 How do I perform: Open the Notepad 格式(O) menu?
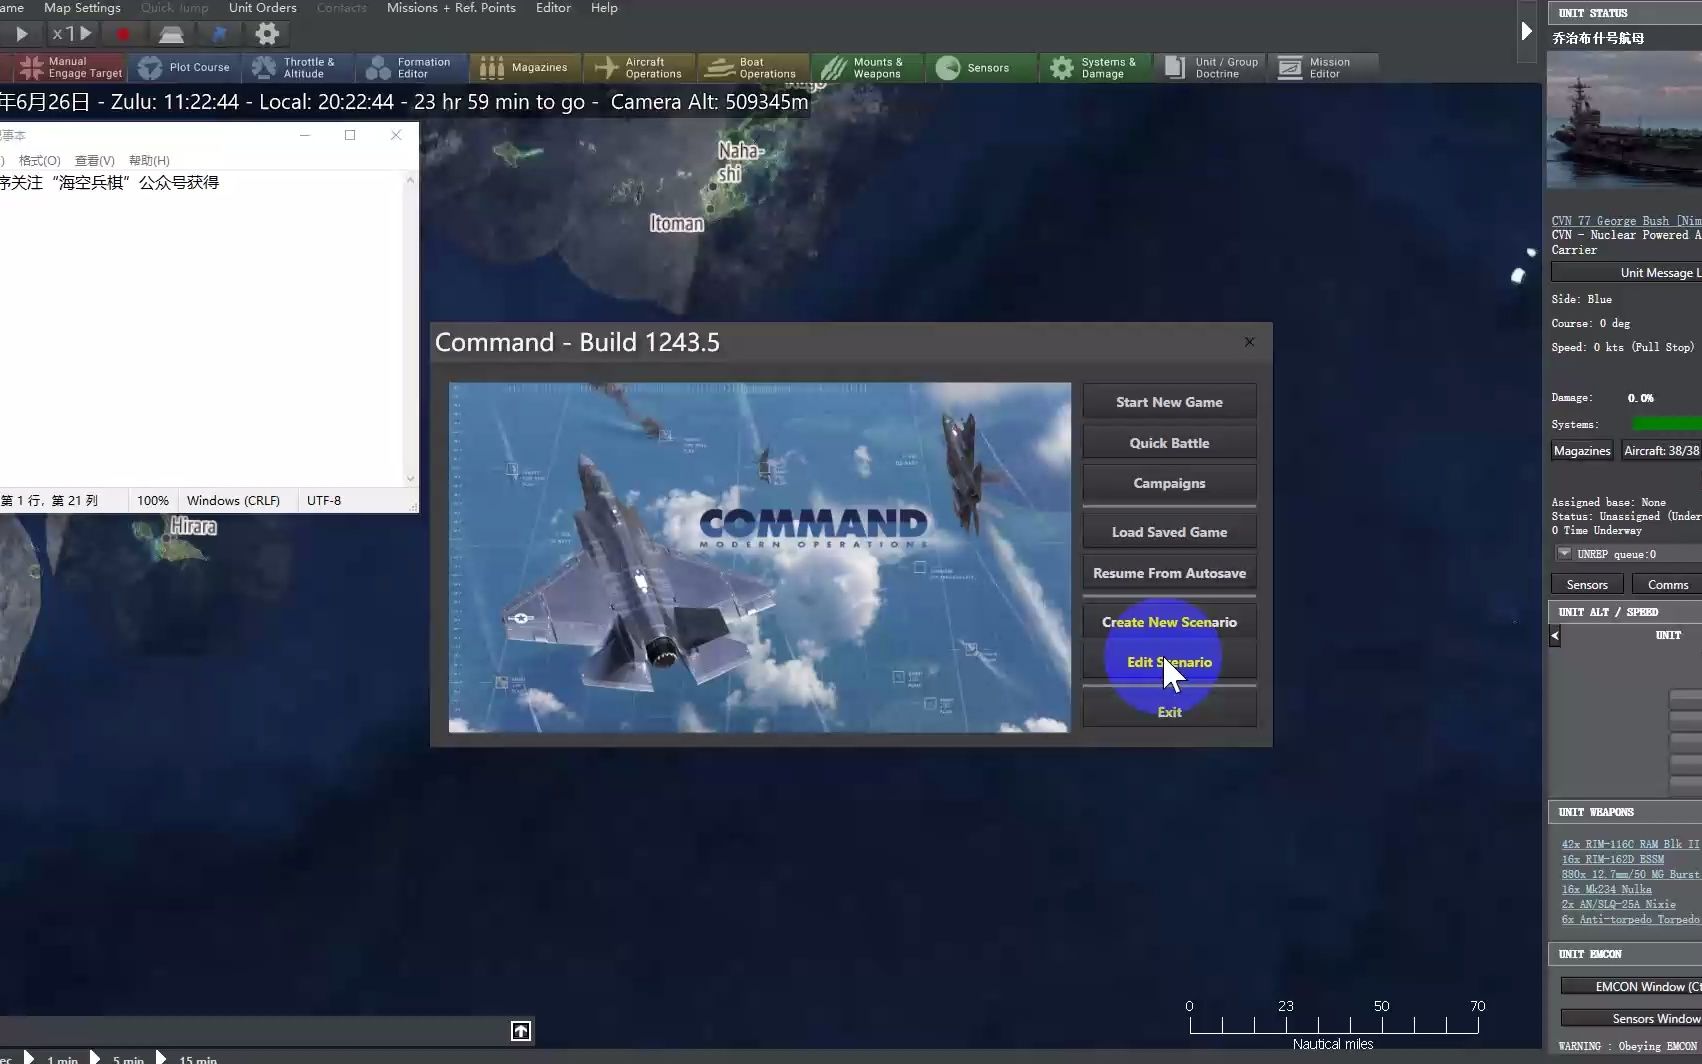pos(40,160)
